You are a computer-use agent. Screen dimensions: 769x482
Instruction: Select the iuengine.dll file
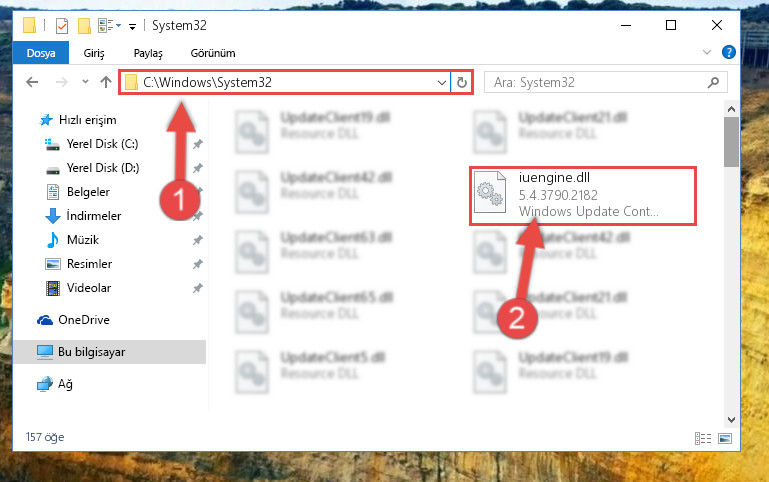click(x=583, y=196)
